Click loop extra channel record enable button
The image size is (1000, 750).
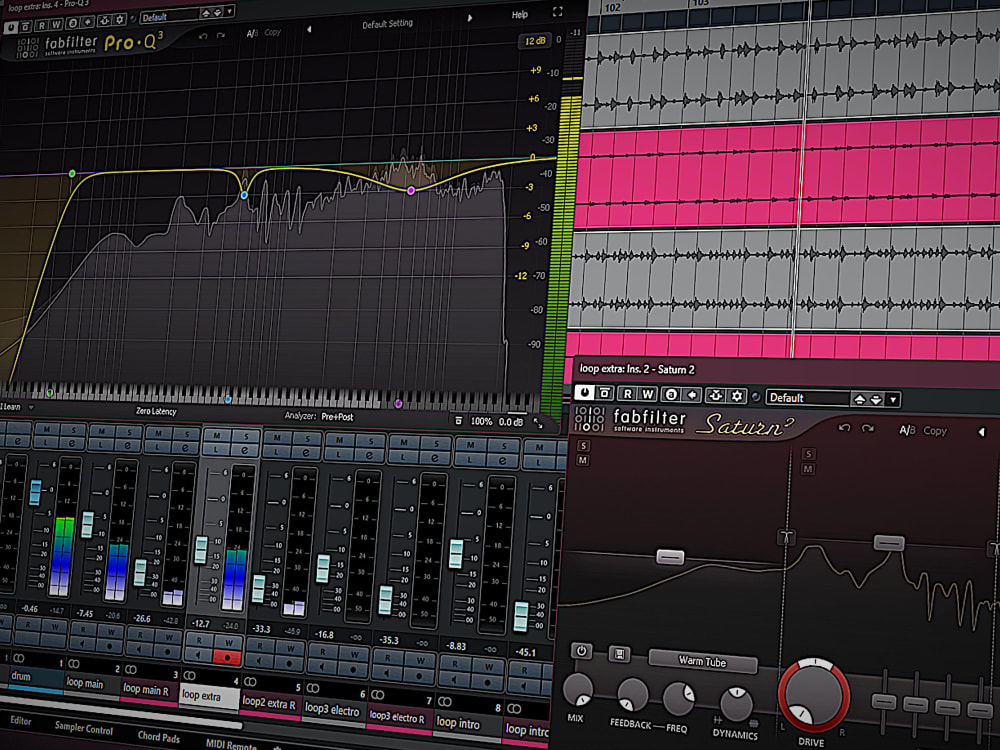point(228,657)
